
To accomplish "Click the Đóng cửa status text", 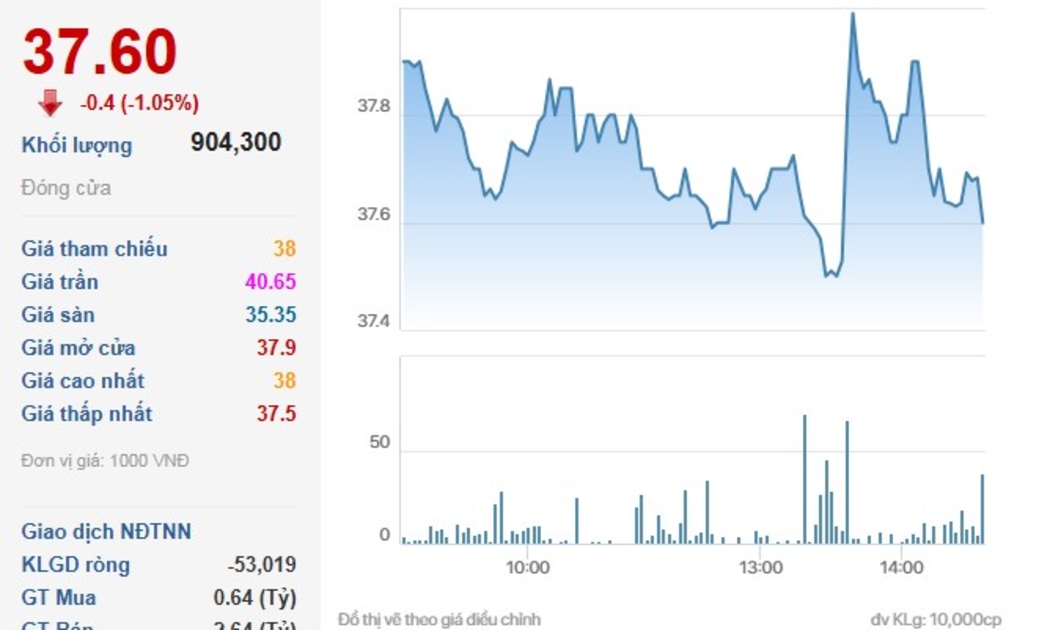I will (x=66, y=188).
